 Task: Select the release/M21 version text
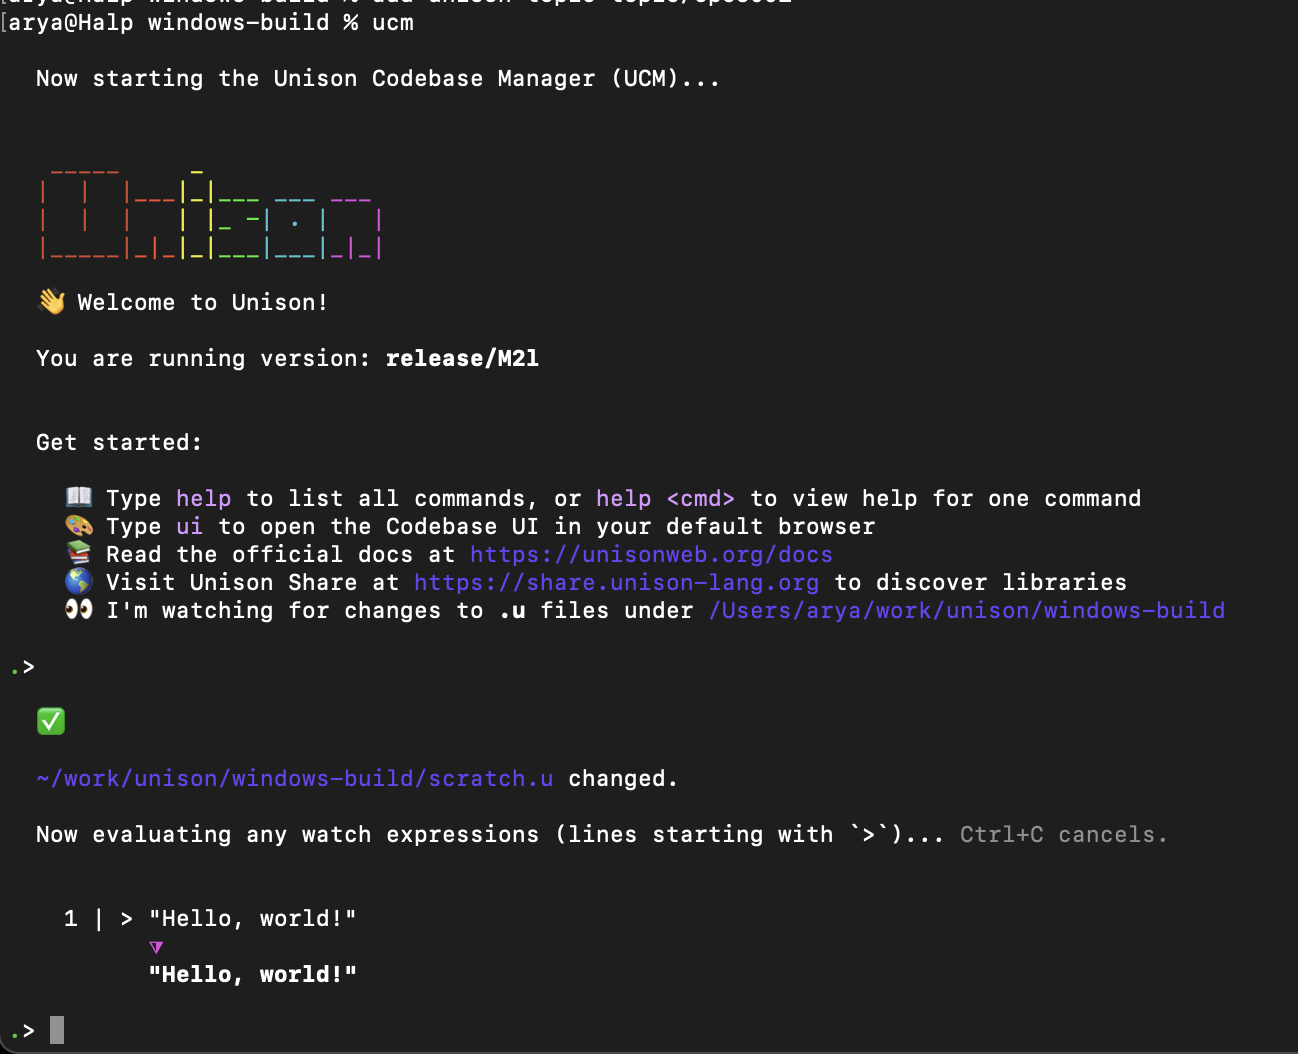462,358
